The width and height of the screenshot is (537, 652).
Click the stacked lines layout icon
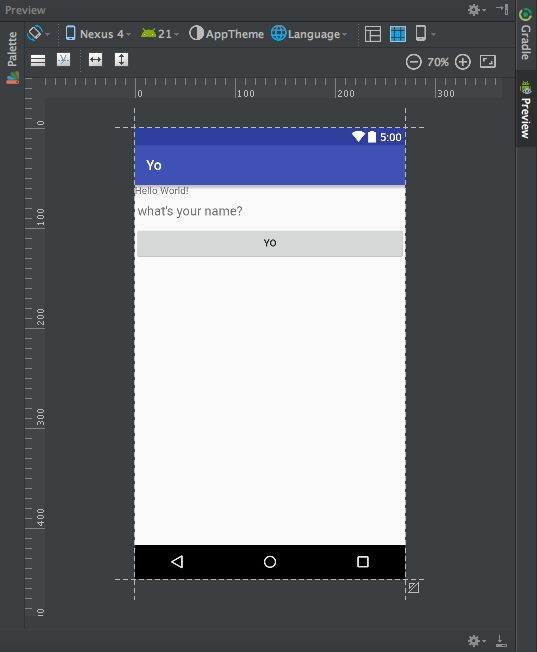pos(38,60)
